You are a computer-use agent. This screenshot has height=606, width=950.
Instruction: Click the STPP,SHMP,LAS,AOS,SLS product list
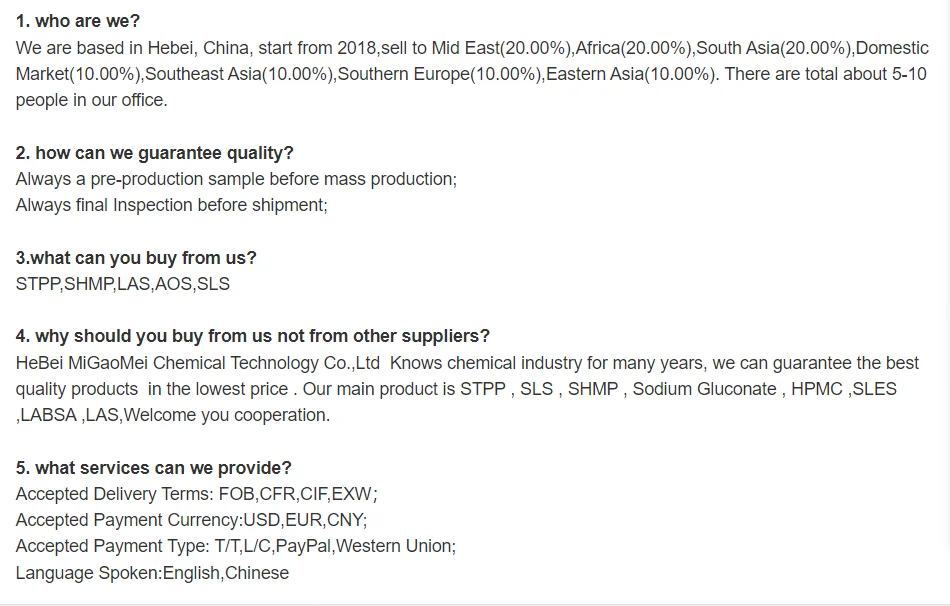coord(122,284)
